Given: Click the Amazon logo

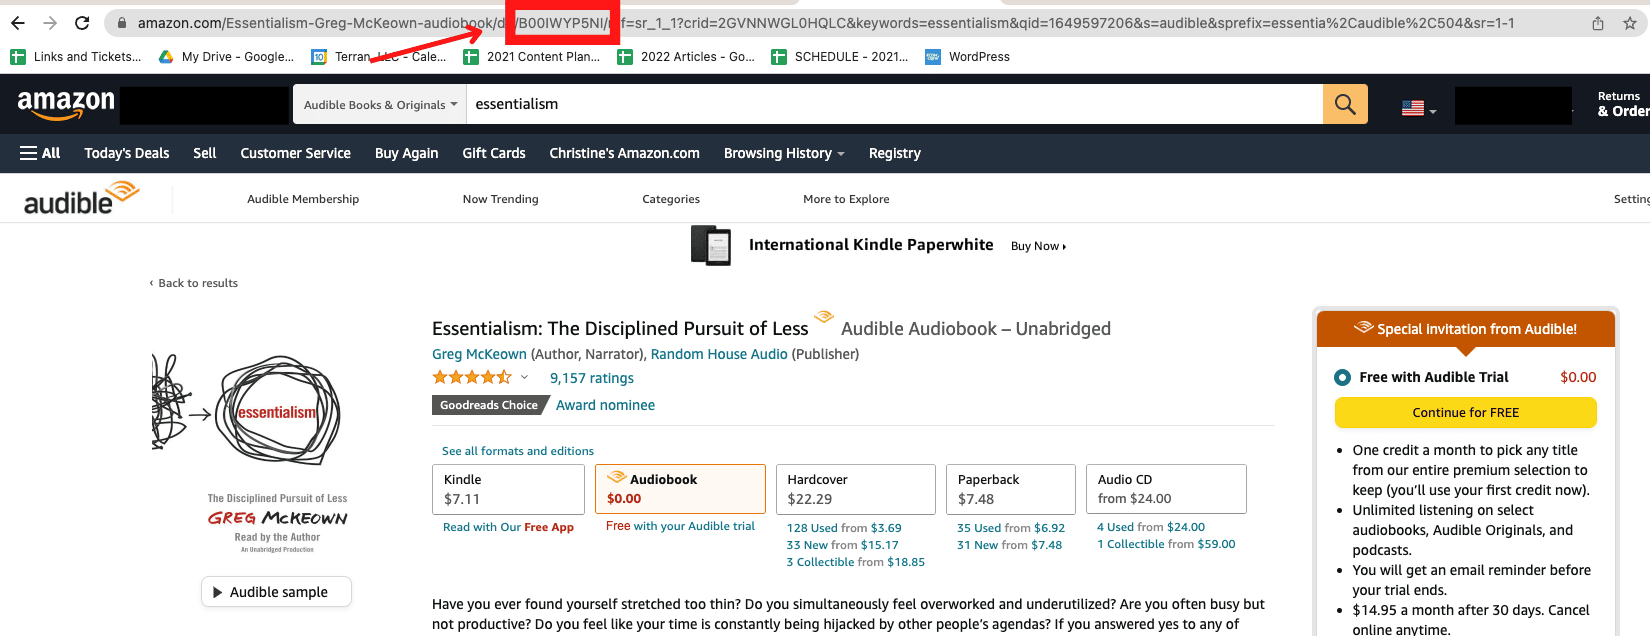Looking at the screenshot, I should click(x=66, y=104).
